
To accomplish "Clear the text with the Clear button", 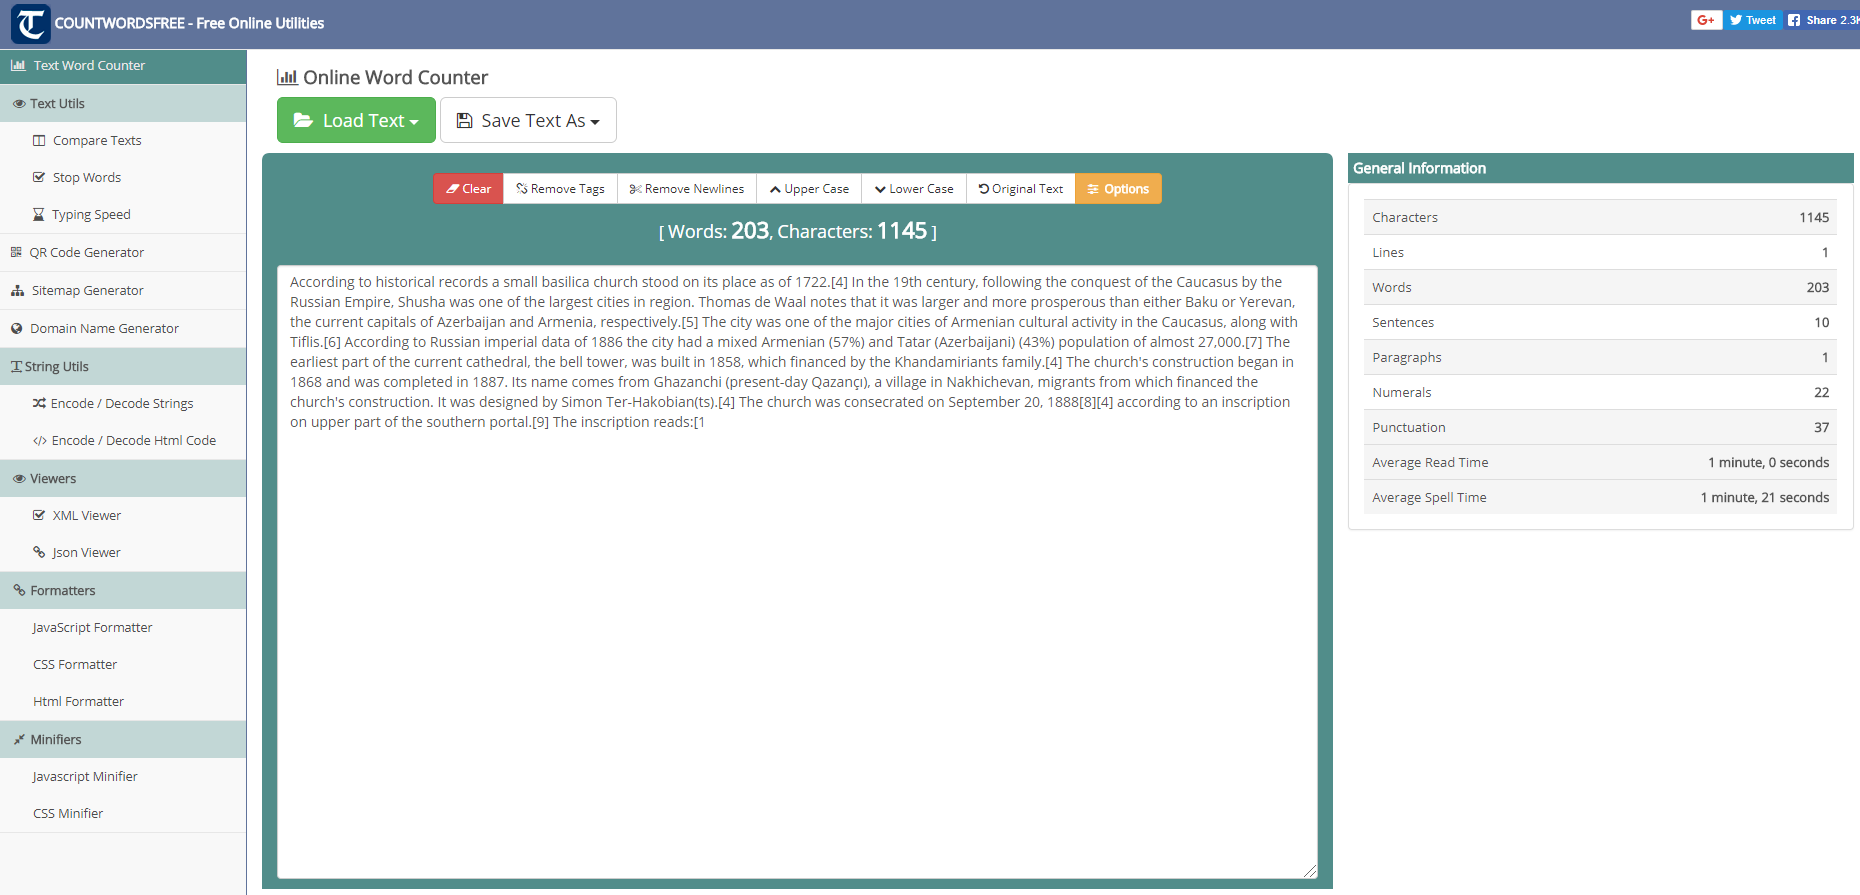I will (x=468, y=189).
